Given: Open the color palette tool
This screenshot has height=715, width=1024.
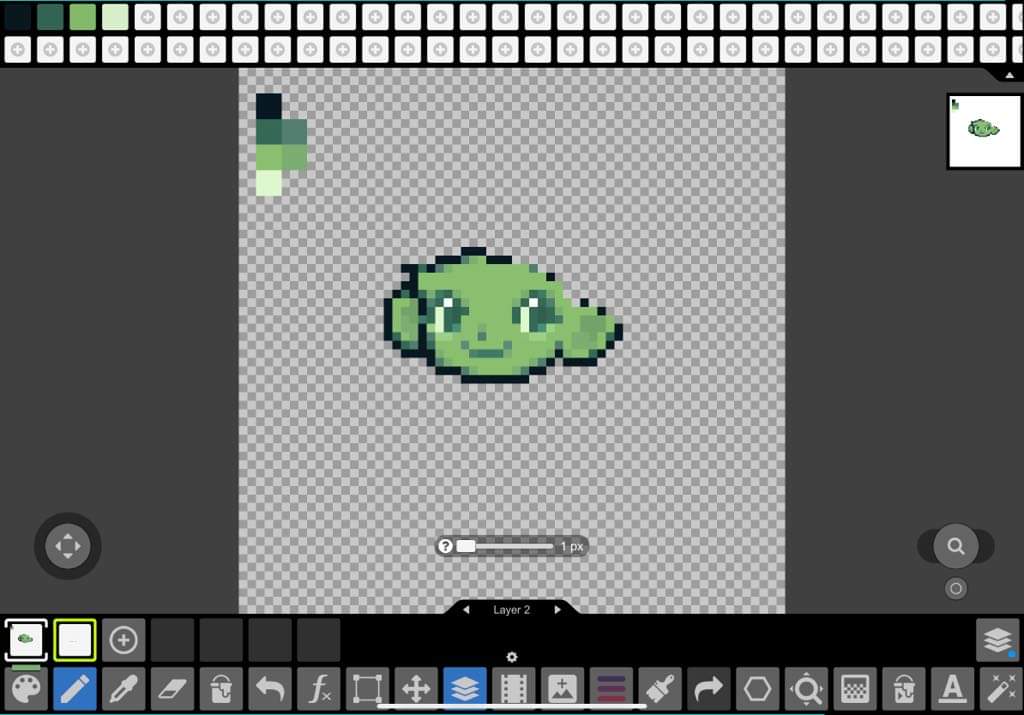Looking at the screenshot, I should [x=26, y=688].
